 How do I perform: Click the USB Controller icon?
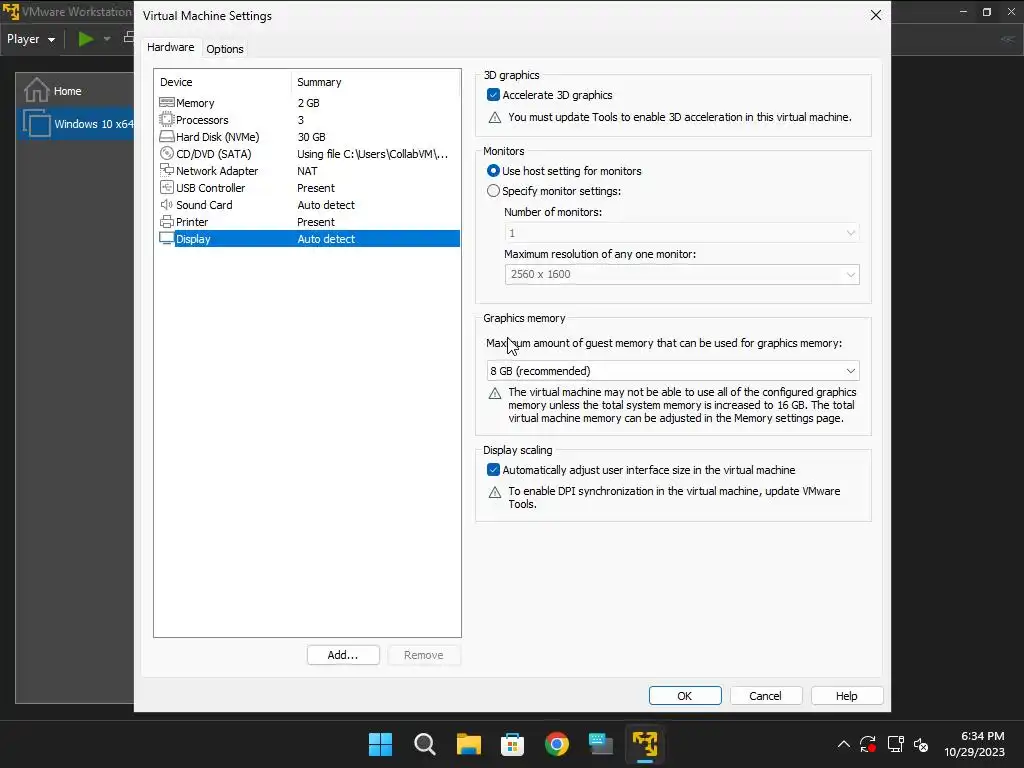167,187
